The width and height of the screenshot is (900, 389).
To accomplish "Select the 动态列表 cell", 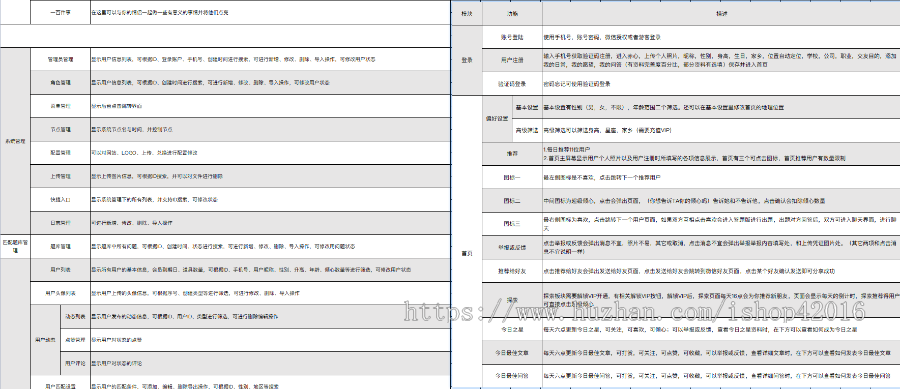I will coord(75,317).
